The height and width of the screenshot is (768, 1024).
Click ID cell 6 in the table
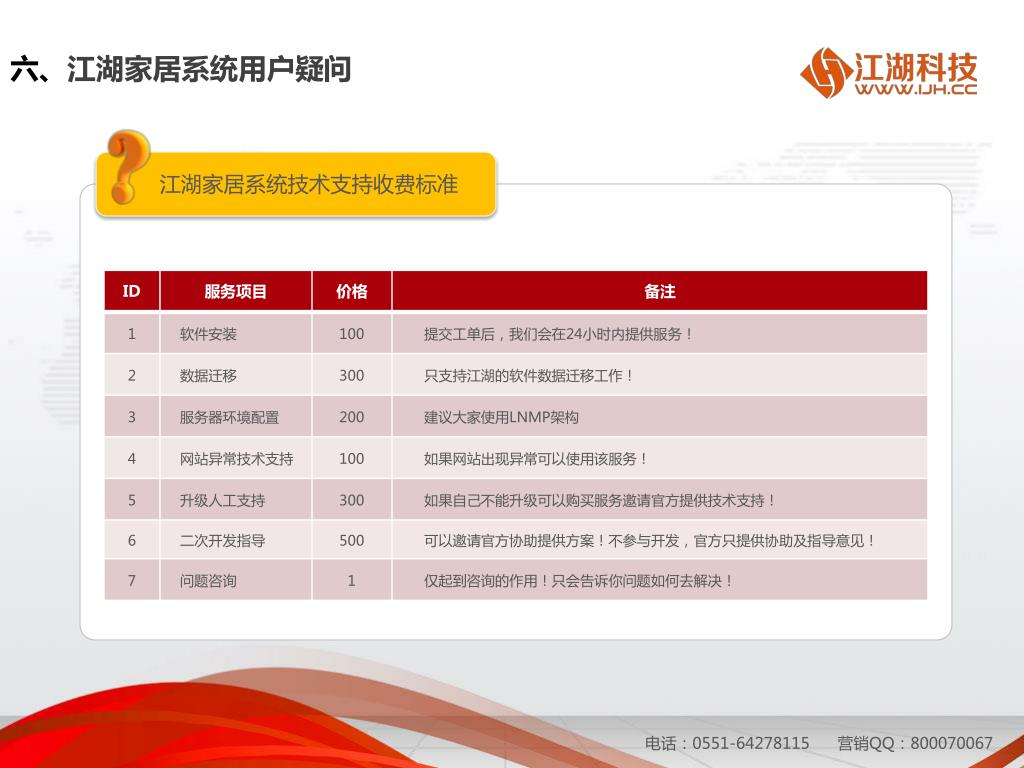[131, 541]
